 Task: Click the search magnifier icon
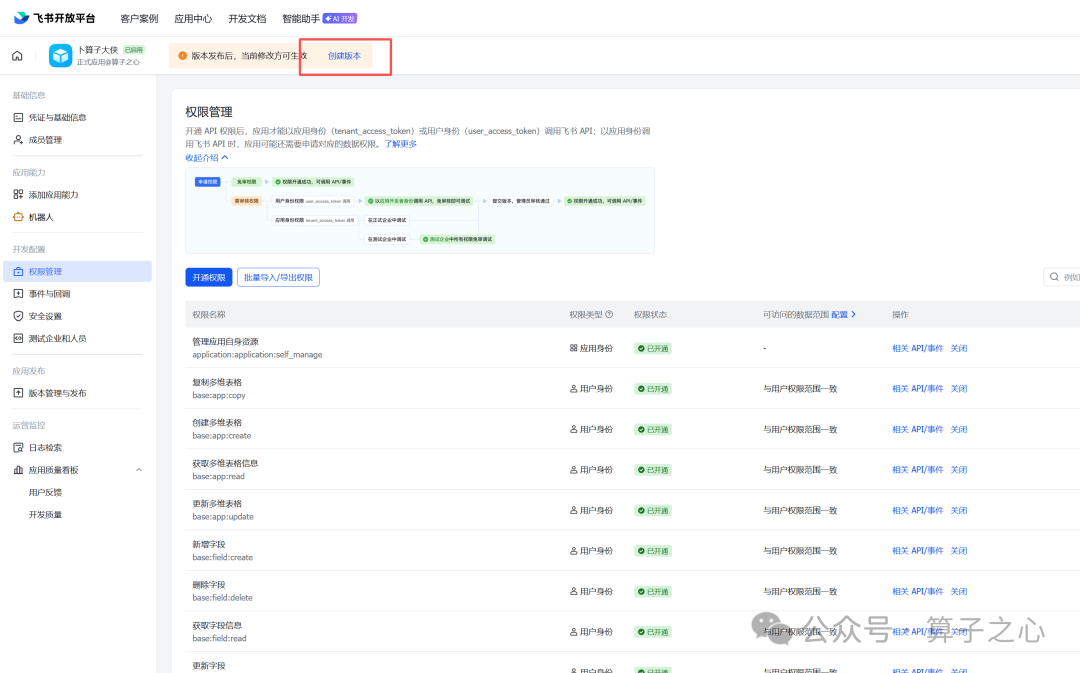click(1054, 277)
